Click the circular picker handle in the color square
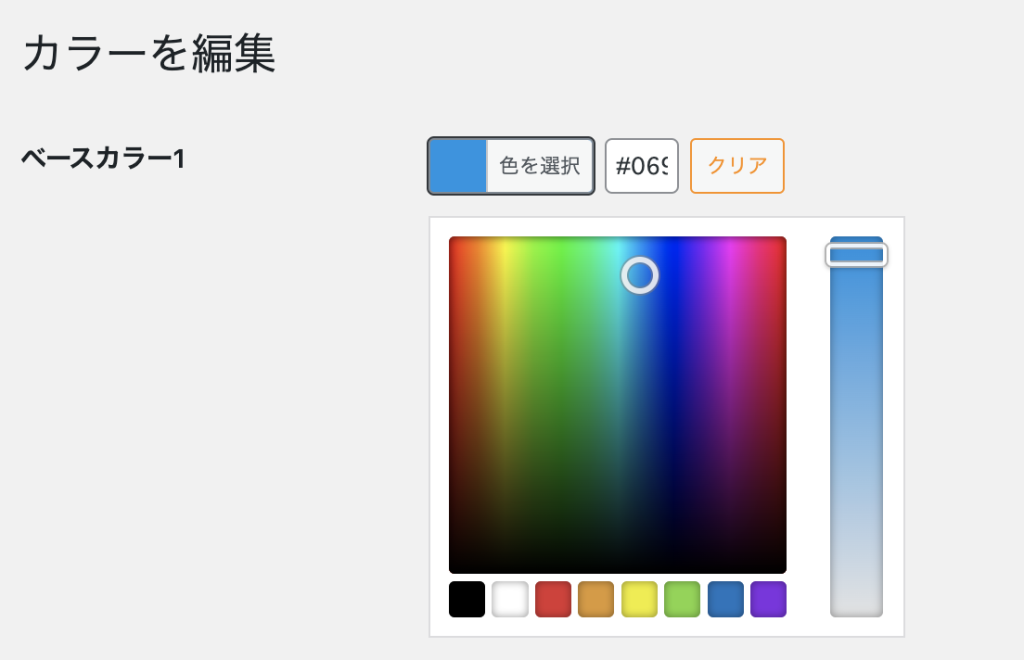The image size is (1024, 660). pyautogui.click(x=640, y=275)
